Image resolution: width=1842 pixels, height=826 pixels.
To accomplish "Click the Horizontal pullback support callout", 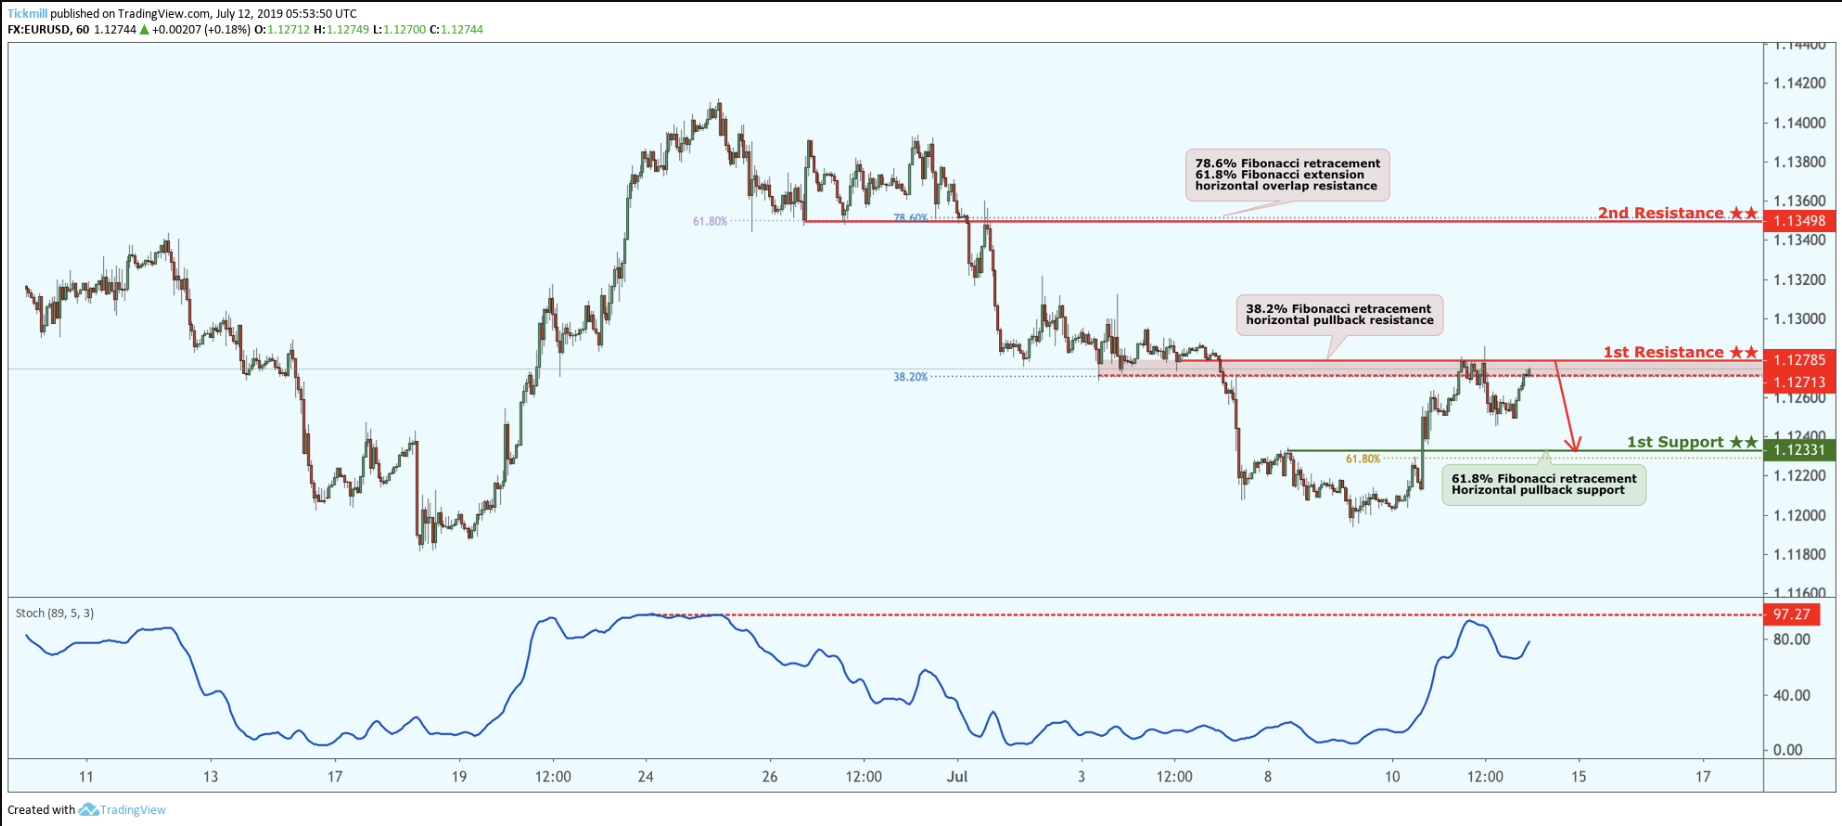I will tap(1544, 485).
